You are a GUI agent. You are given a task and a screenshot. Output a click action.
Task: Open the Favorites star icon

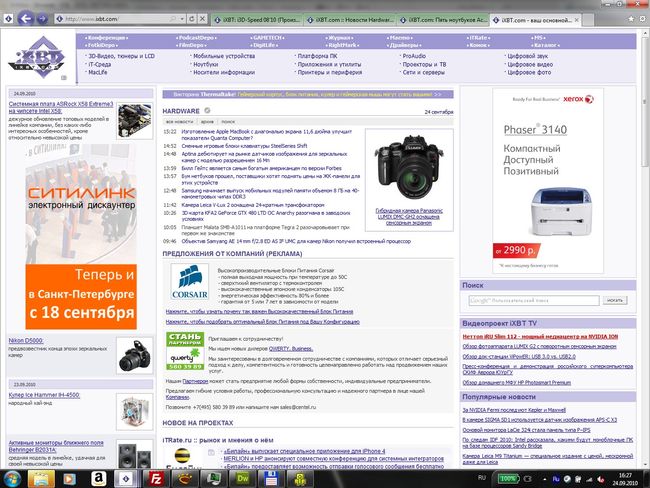[631, 19]
